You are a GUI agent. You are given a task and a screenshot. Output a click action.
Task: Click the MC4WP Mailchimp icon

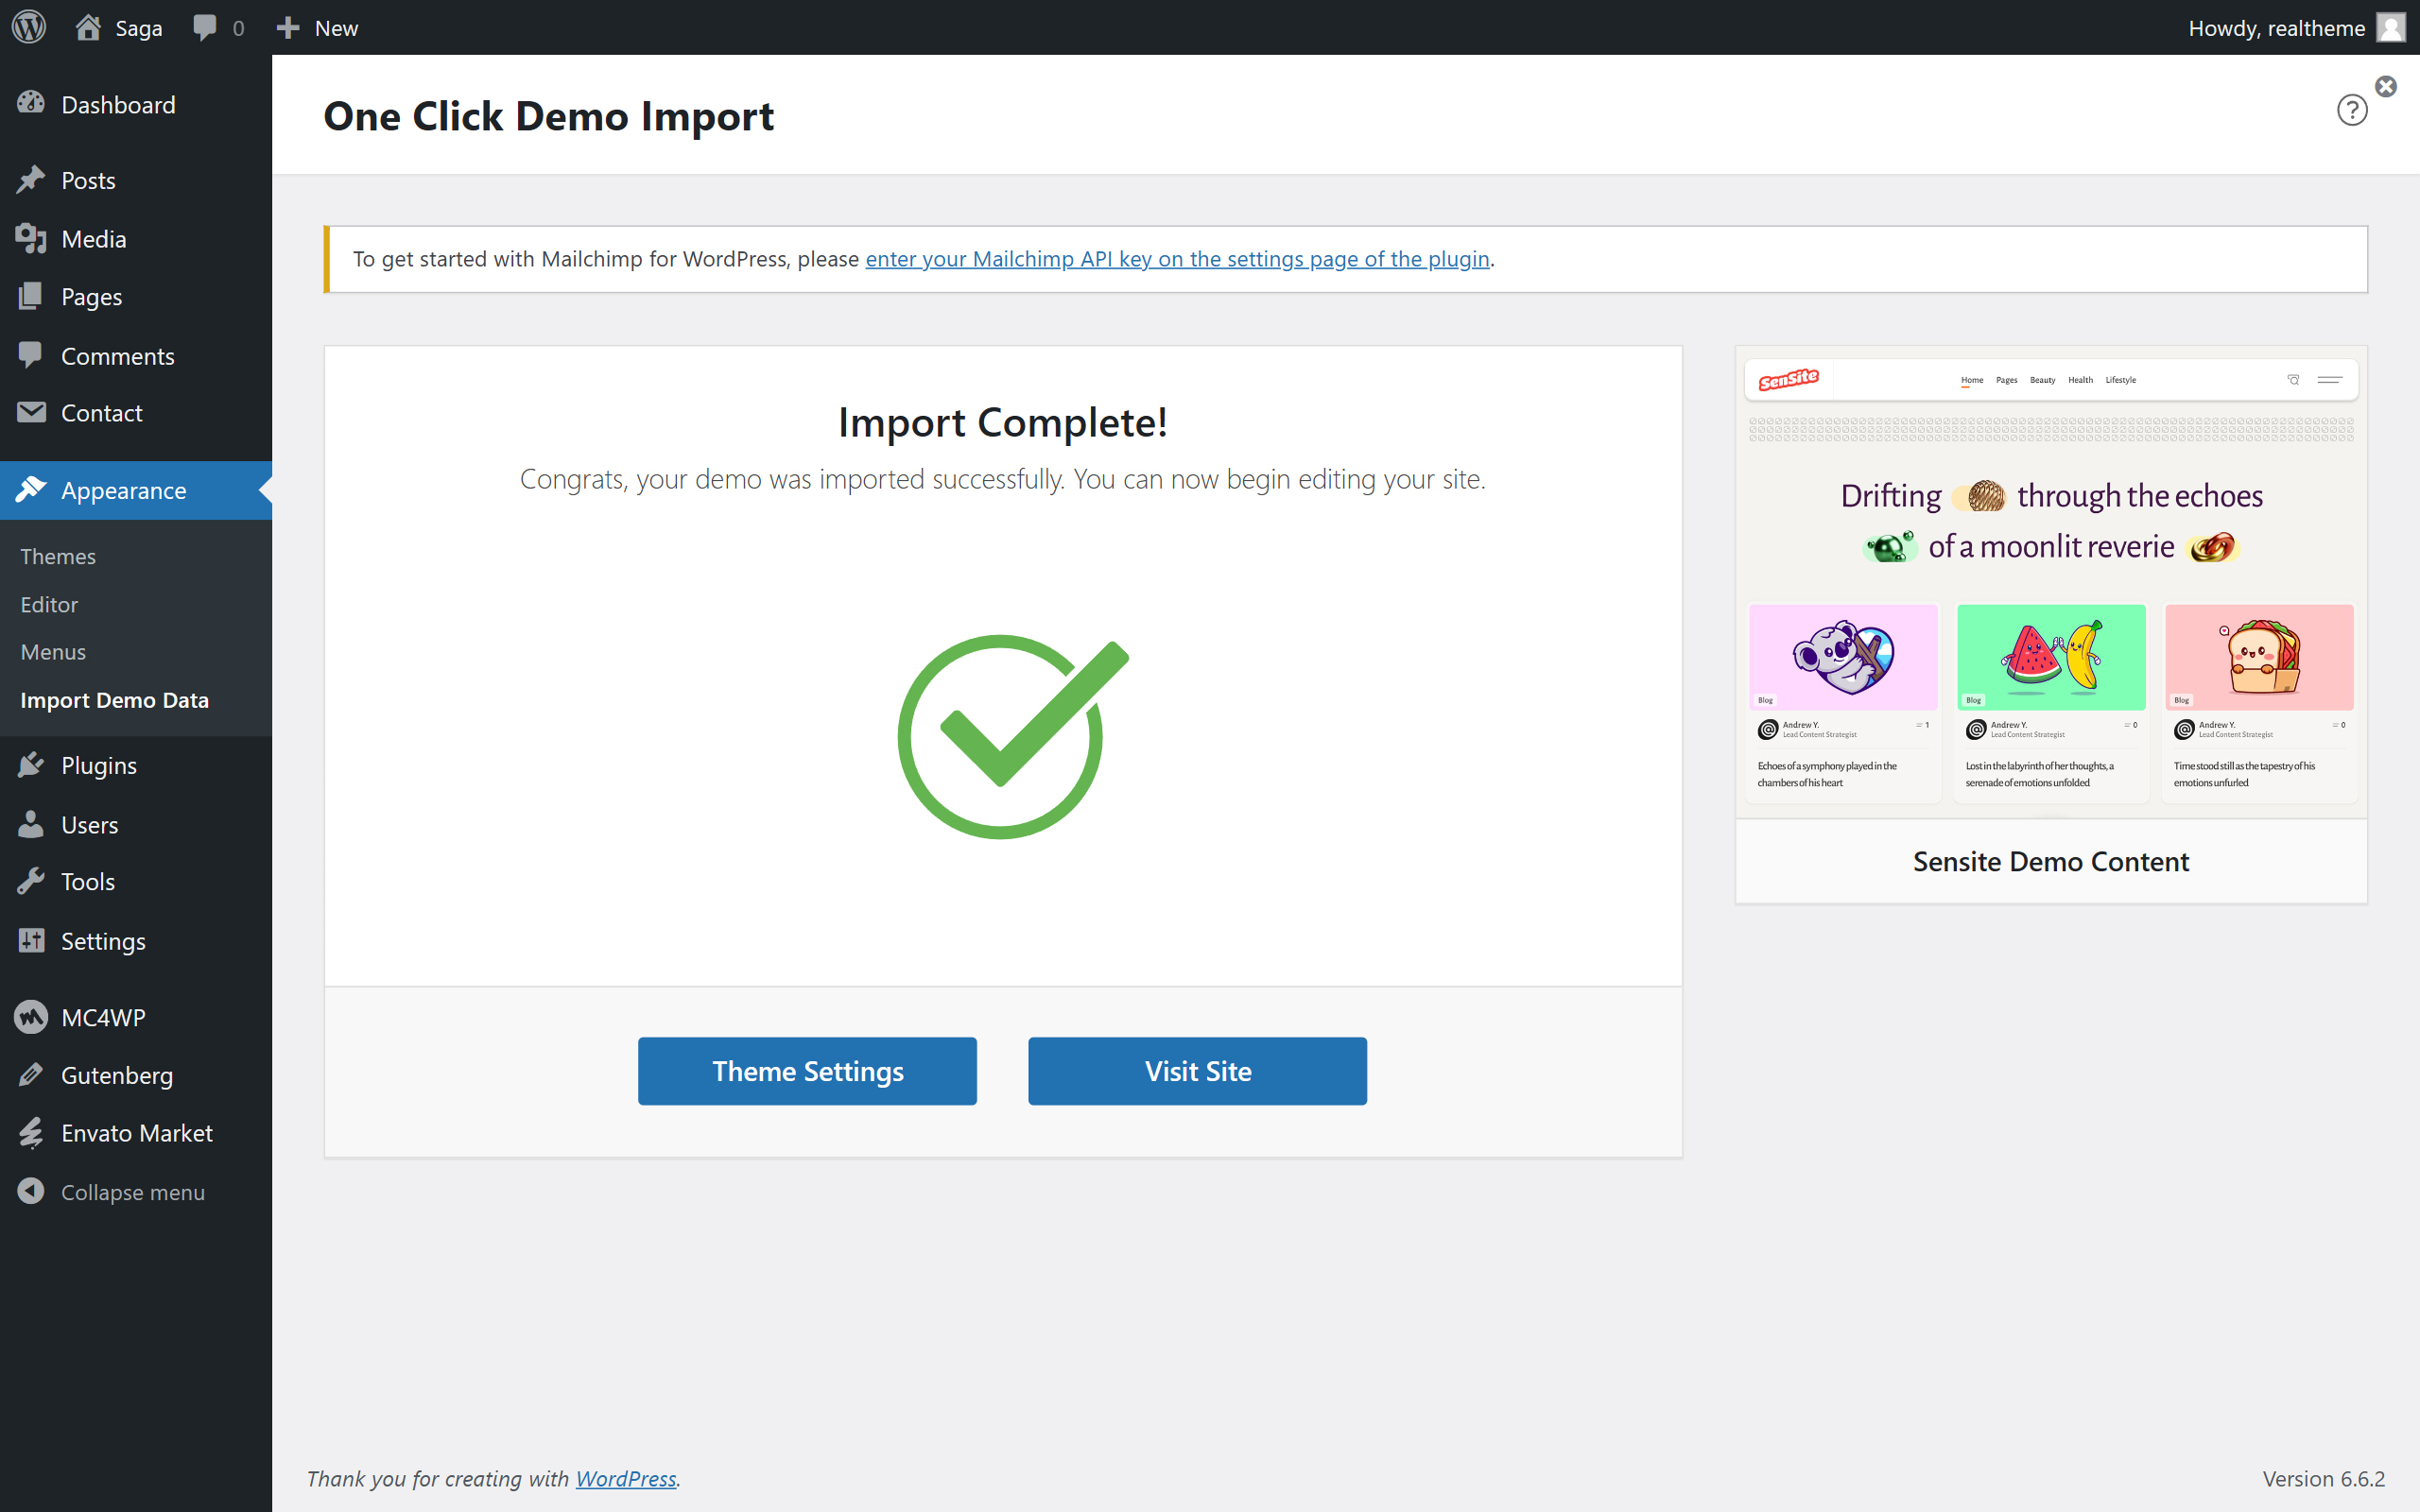click(x=31, y=1017)
